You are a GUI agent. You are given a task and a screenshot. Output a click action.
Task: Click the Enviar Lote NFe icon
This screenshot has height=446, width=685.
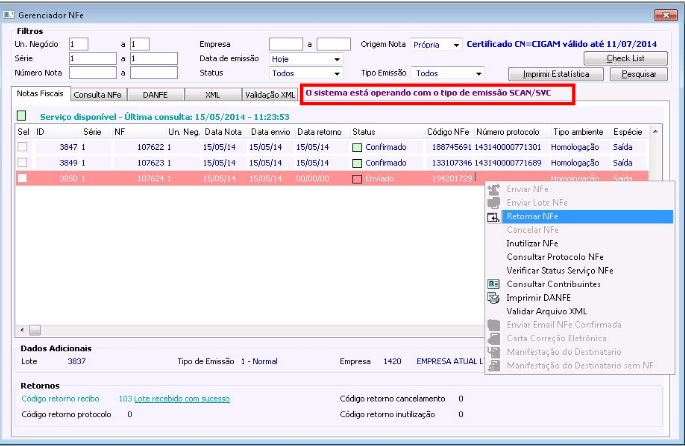[493, 203]
